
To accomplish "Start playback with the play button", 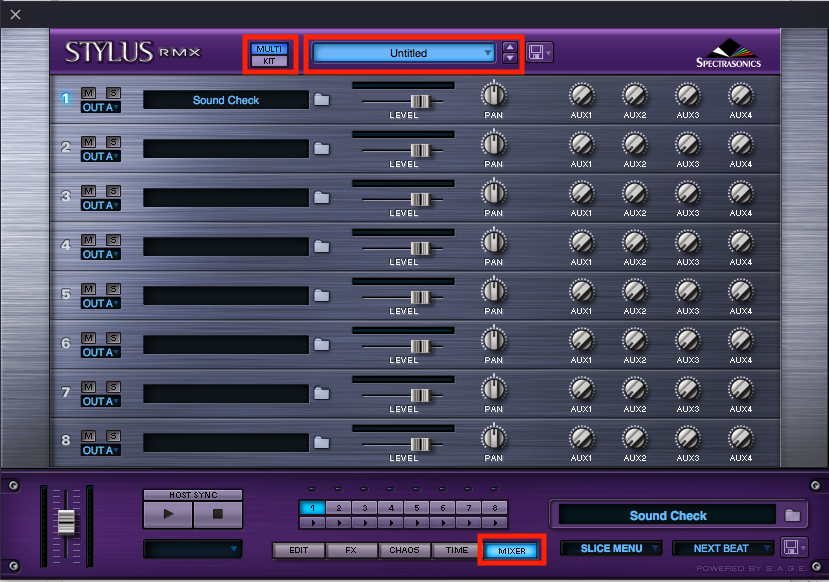I will [168, 514].
